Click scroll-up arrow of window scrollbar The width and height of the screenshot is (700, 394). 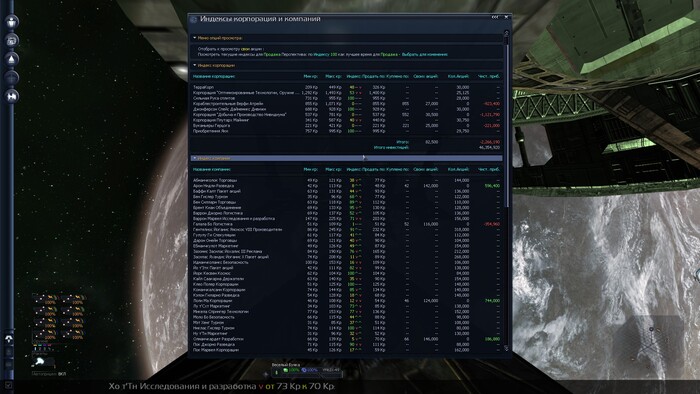coord(506,33)
